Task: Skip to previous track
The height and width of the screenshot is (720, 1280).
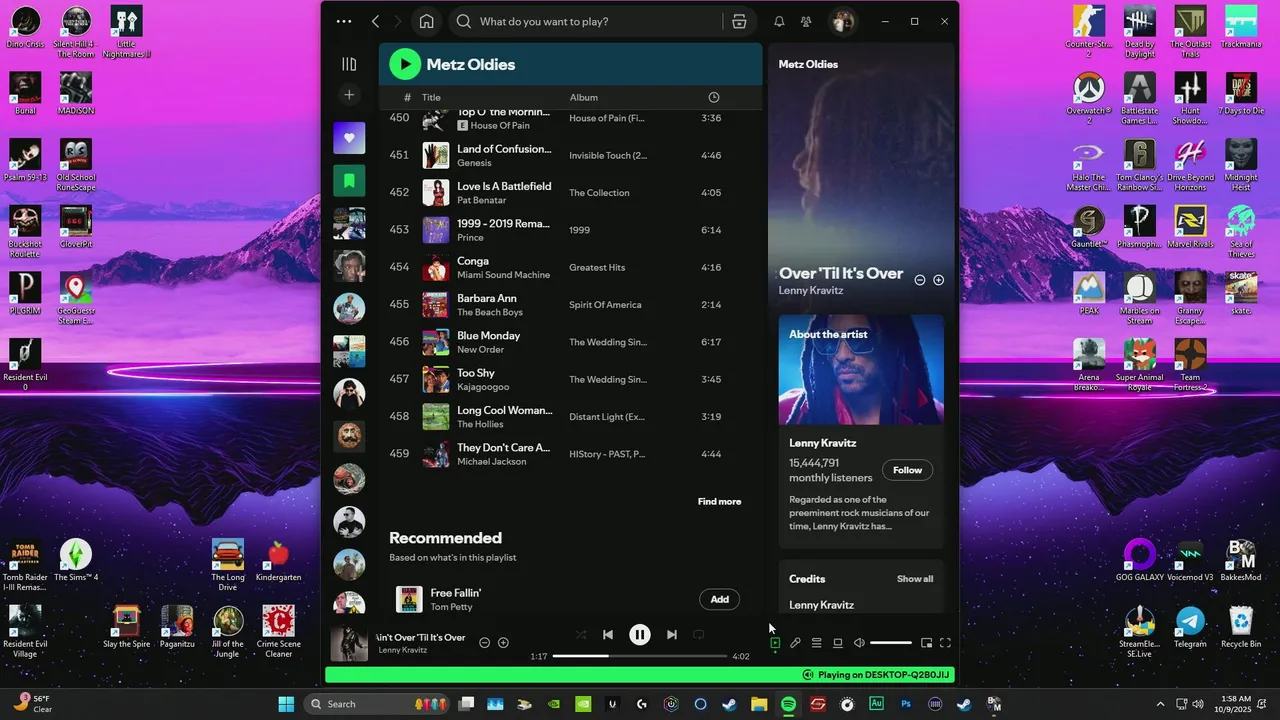Action: click(x=608, y=635)
